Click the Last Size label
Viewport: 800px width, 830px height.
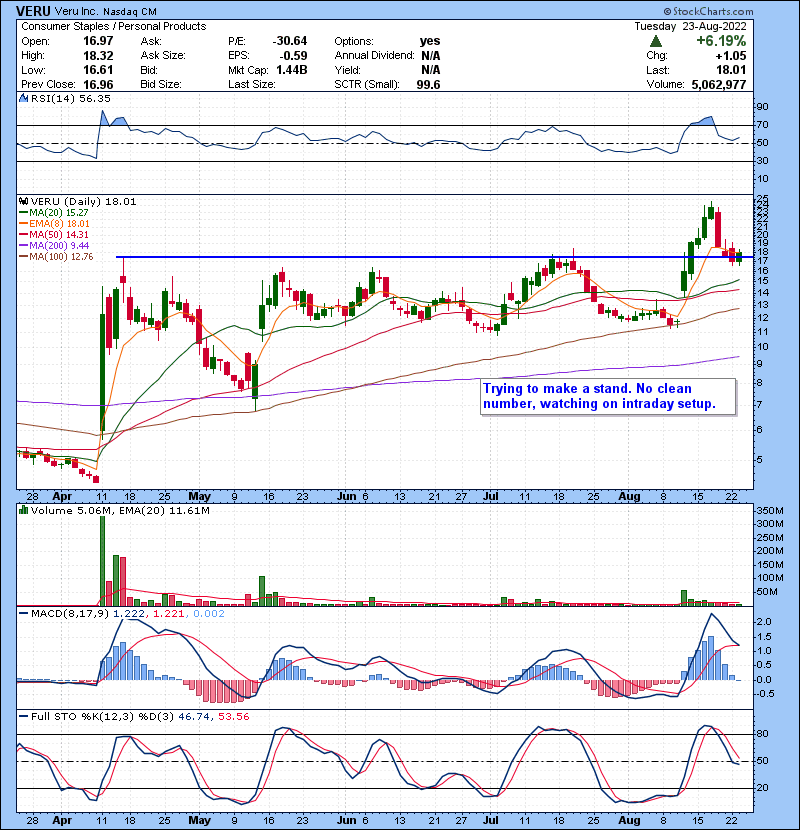pos(251,84)
